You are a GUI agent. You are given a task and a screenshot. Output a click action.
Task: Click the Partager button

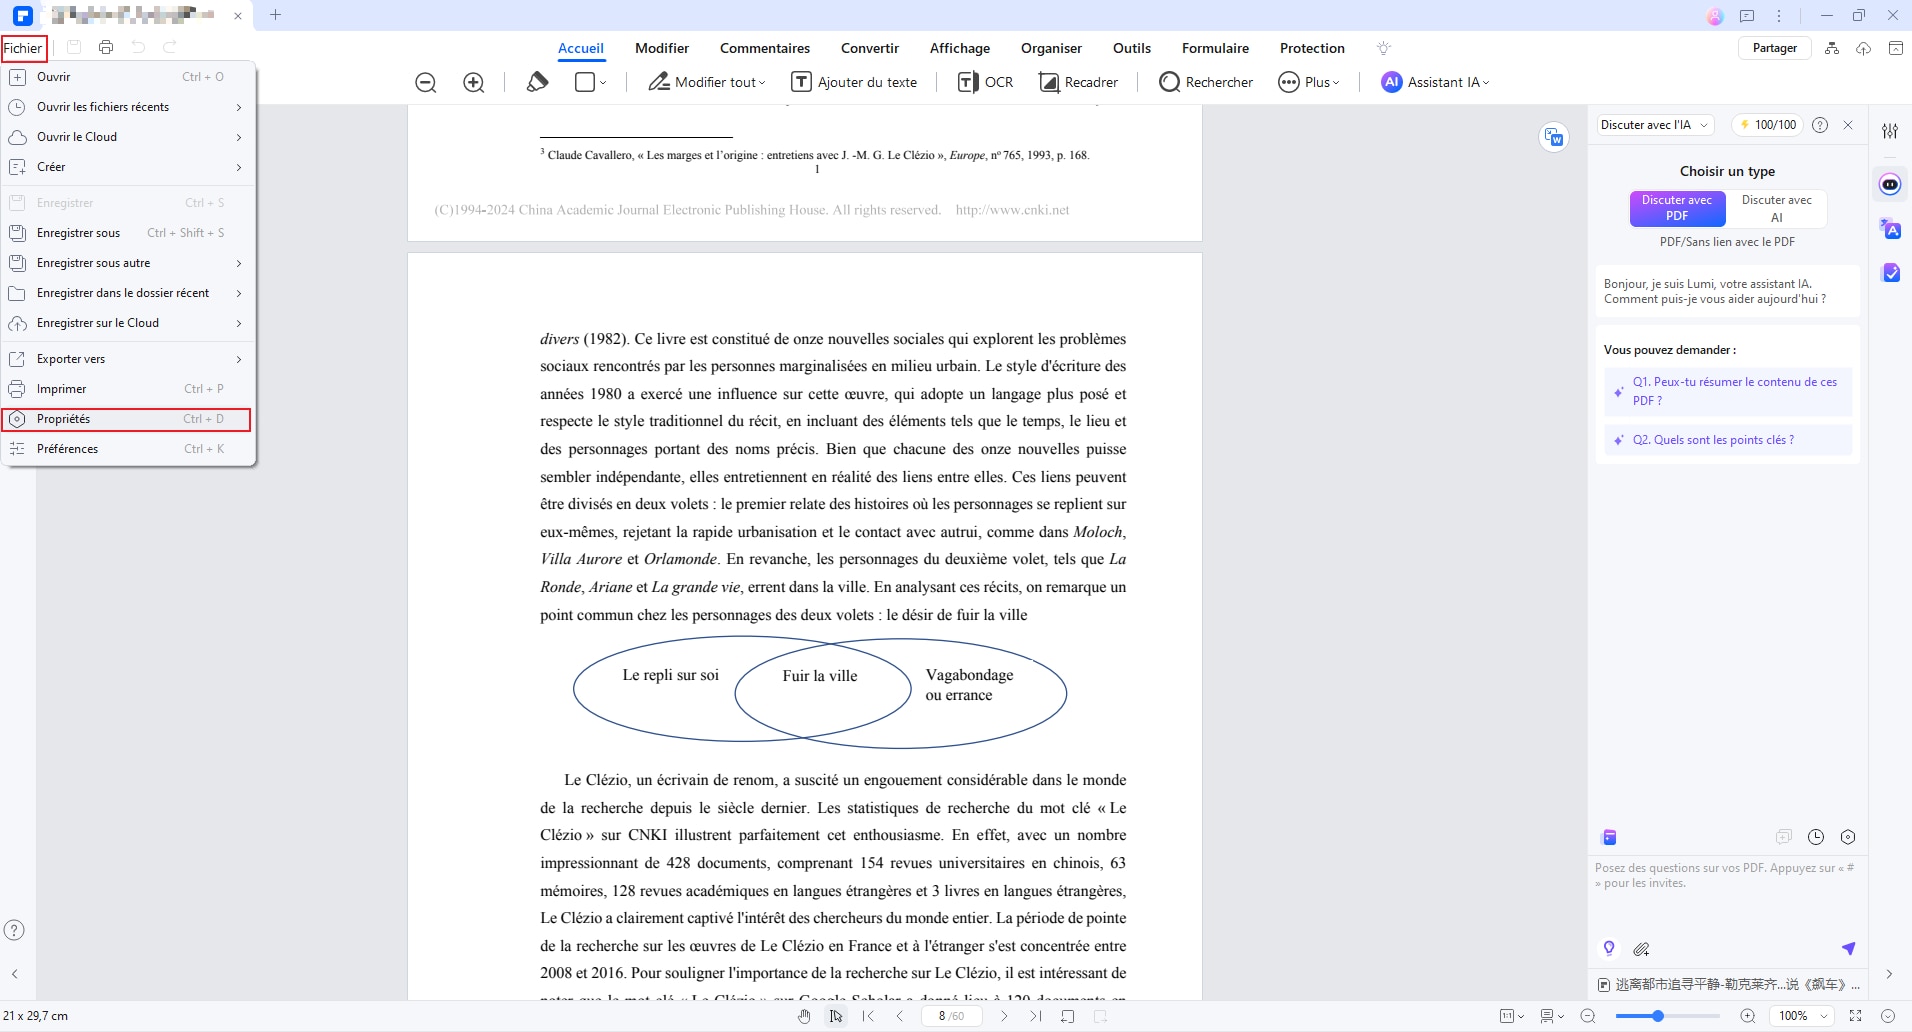(1774, 48)
